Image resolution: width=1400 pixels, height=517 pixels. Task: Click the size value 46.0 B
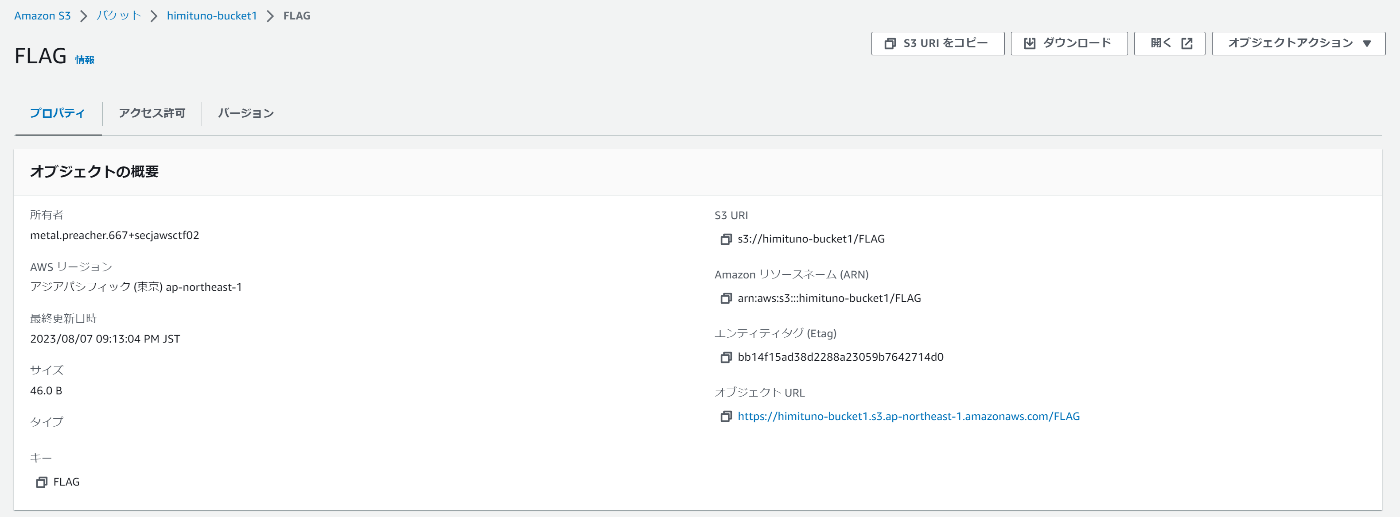[47, 391]
